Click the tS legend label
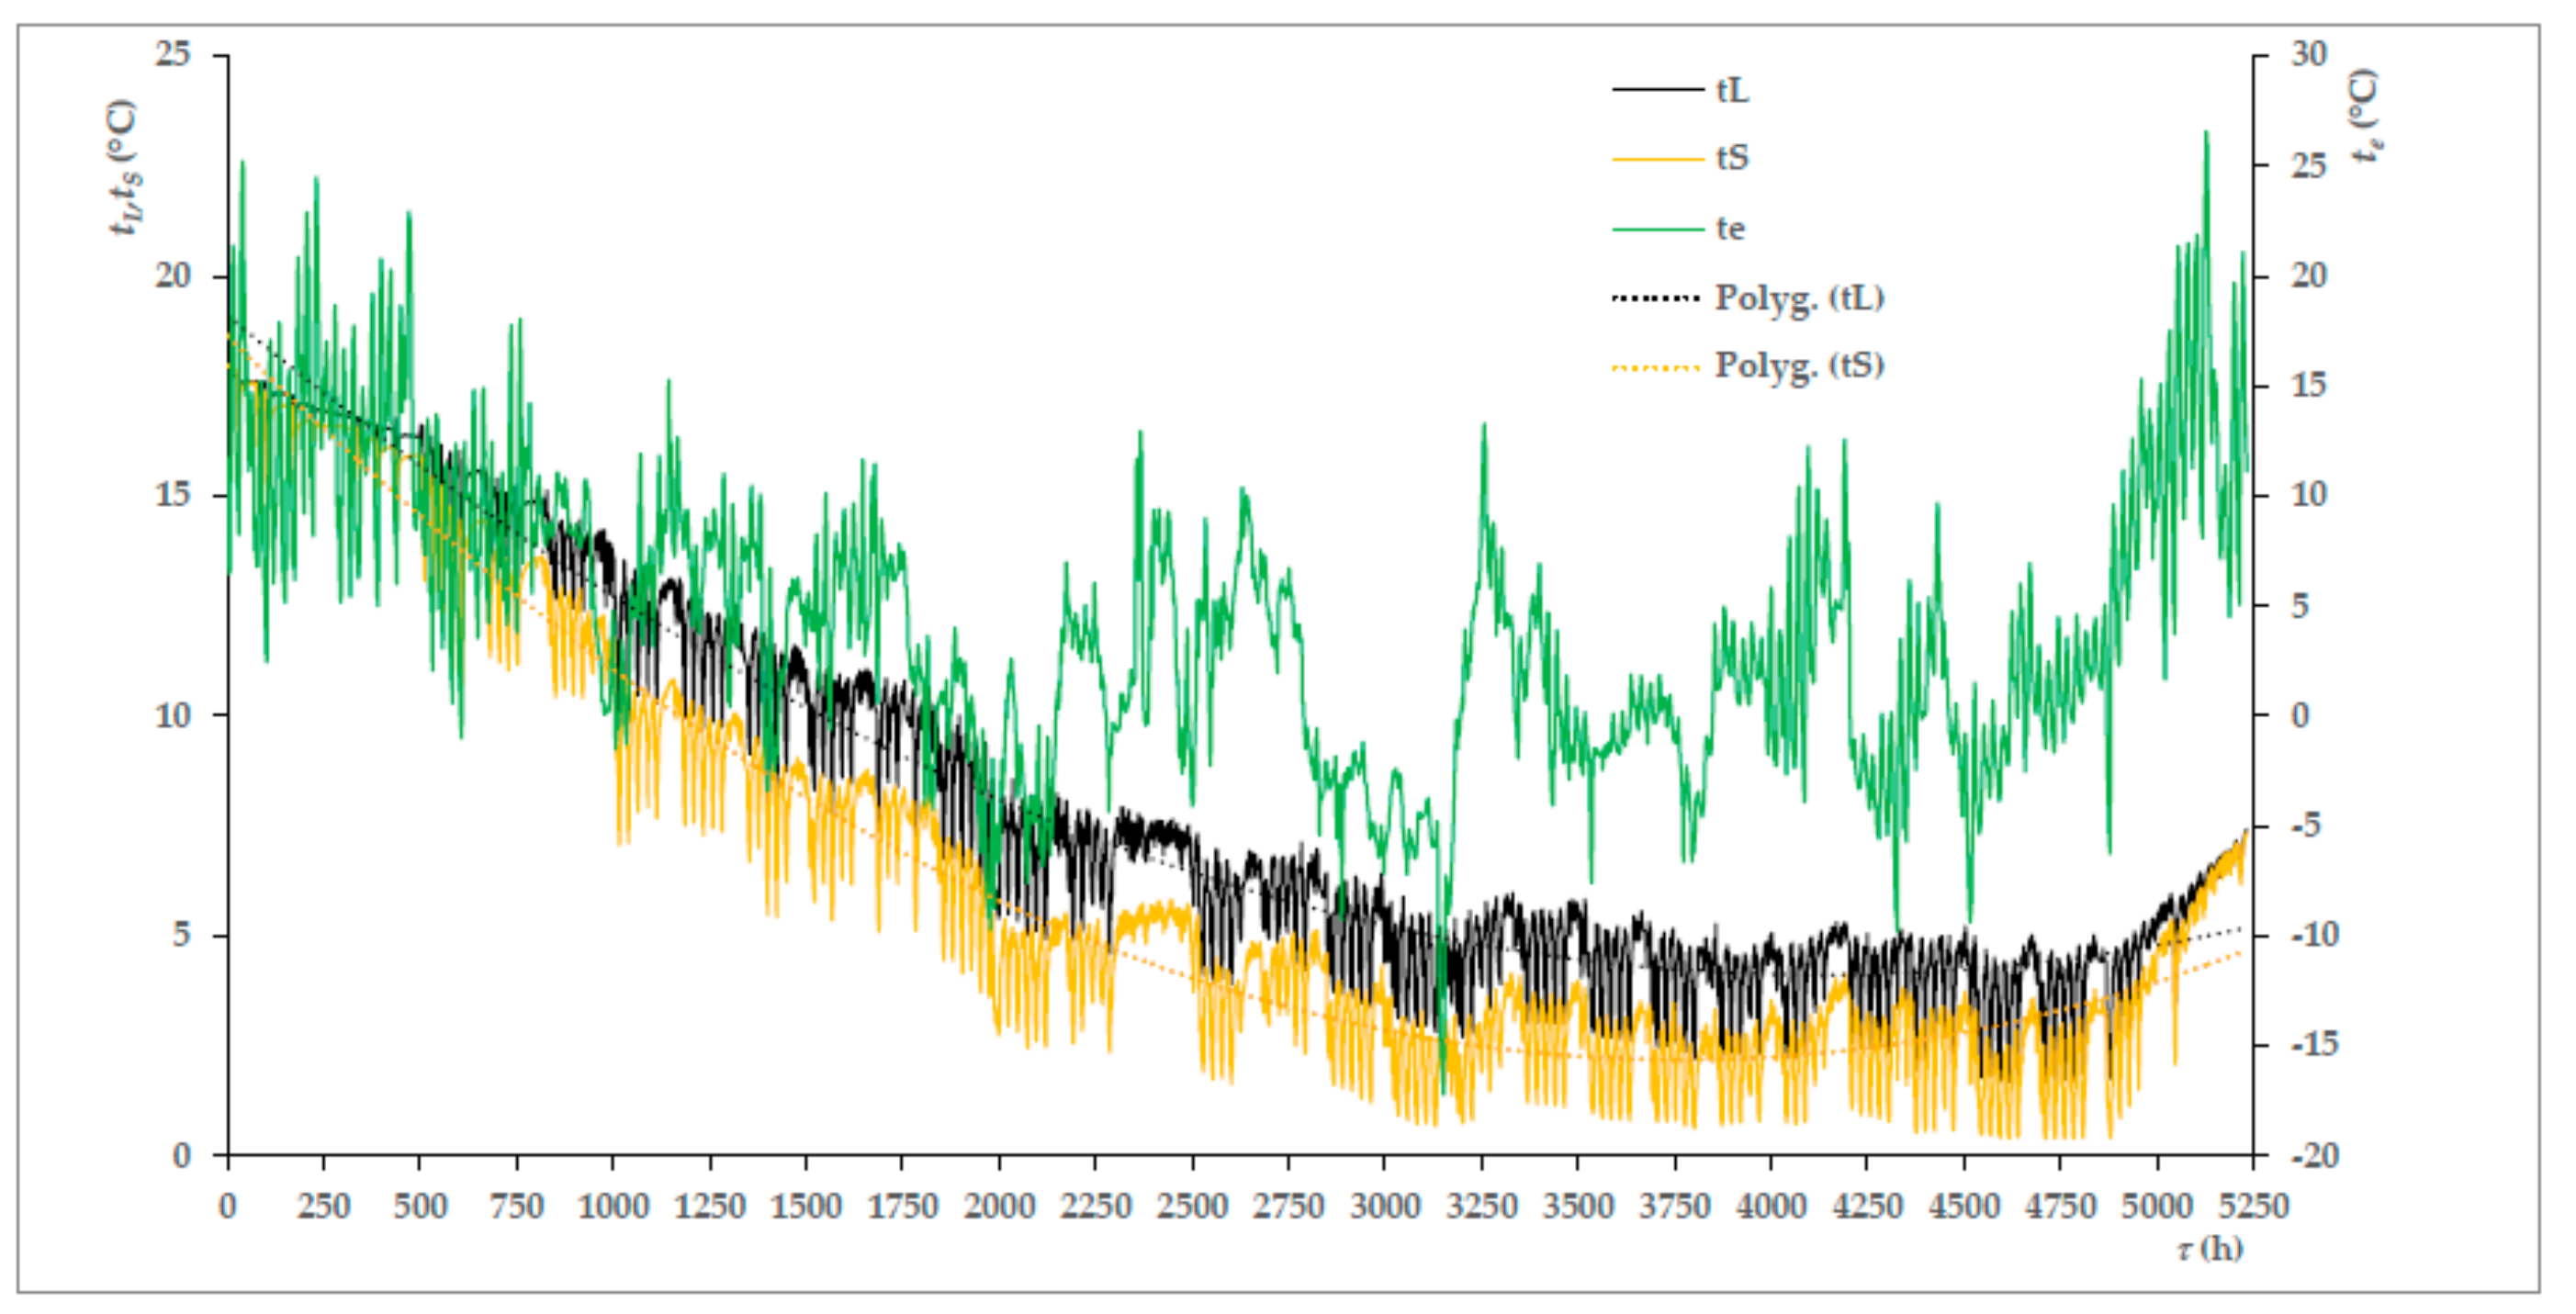 1732,158
